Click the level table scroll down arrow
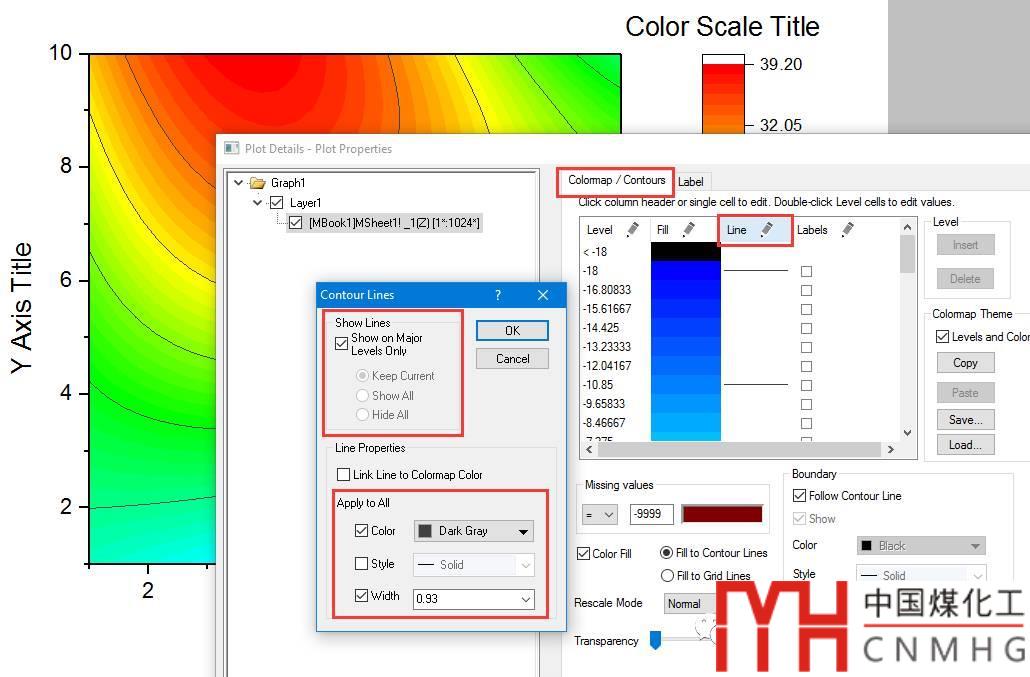 click(907, 433)
